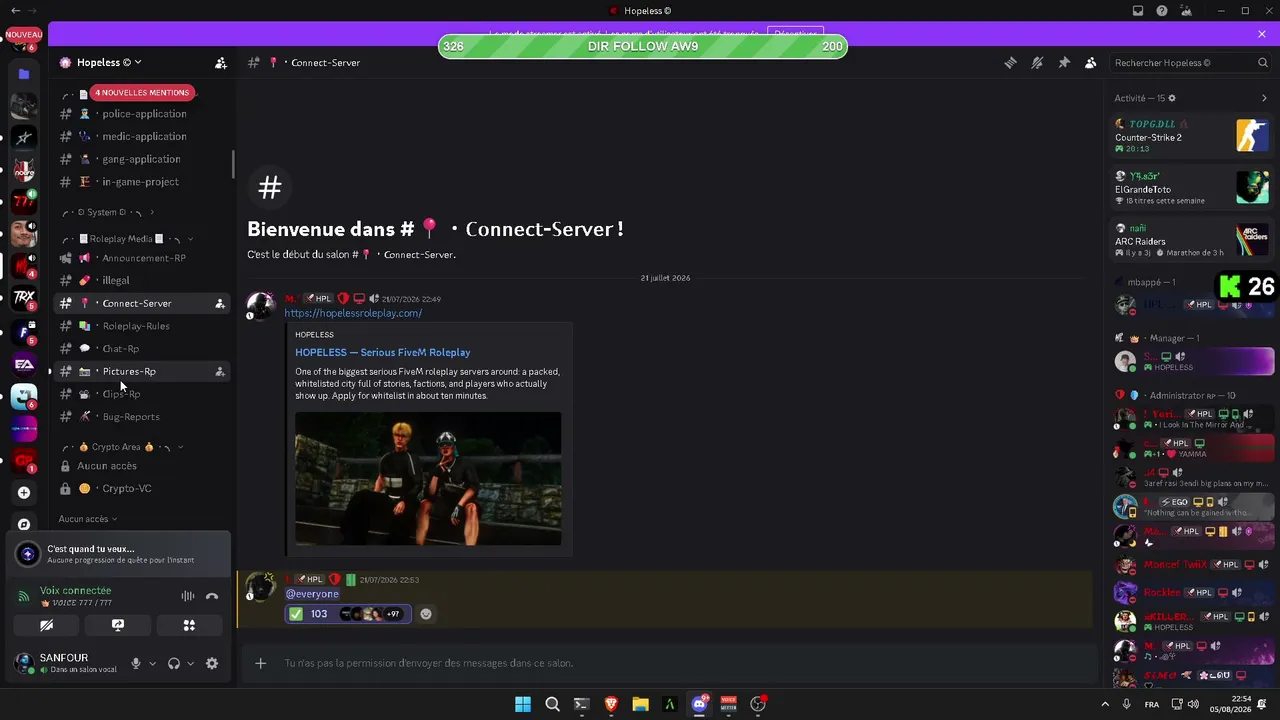This screenshot has width=1280, height=720.
Task: Expand the Activité panel arrow
Action: pyautogui.click(x=1264, y=98)
